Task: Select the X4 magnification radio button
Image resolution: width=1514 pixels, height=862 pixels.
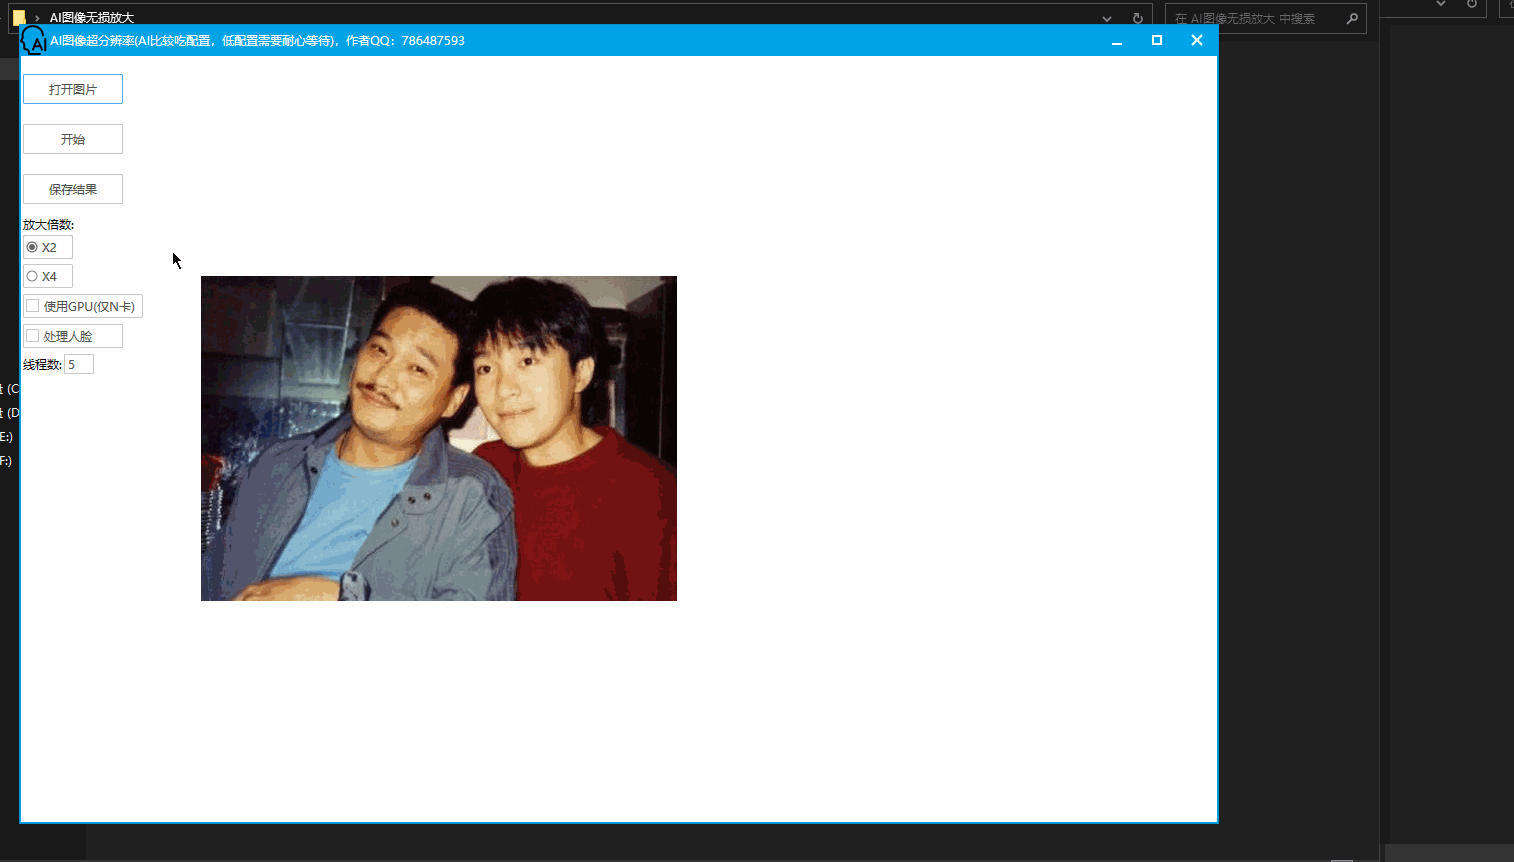Action: (32, 276)
